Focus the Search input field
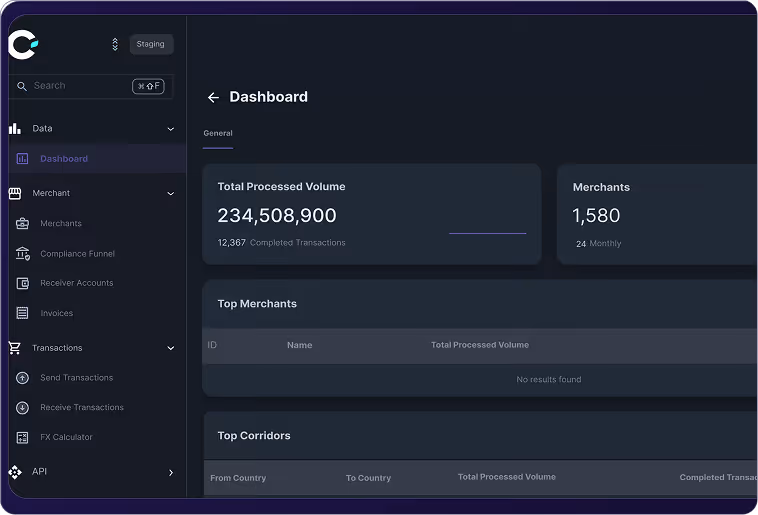Viewport: 758px width, 515px height. point(91,86)
